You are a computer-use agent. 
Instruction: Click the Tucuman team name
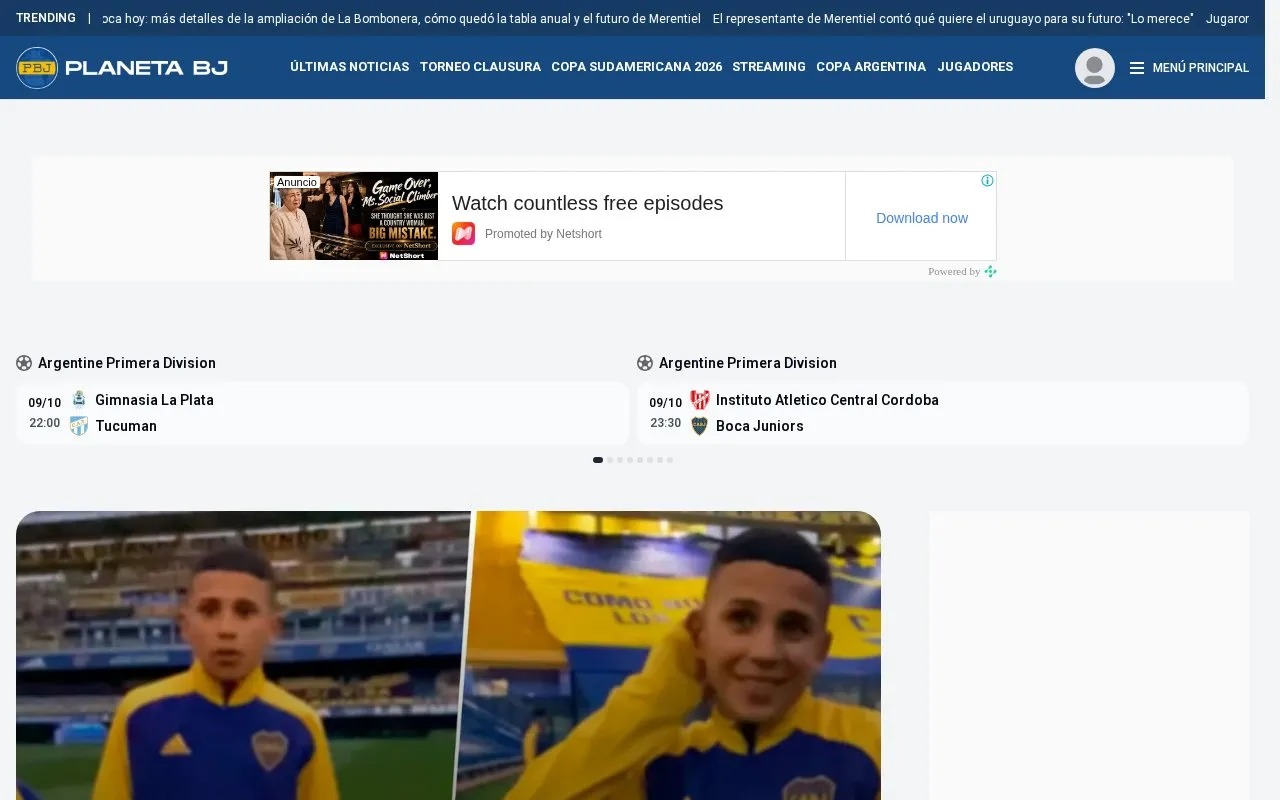(x=126, y=426)
